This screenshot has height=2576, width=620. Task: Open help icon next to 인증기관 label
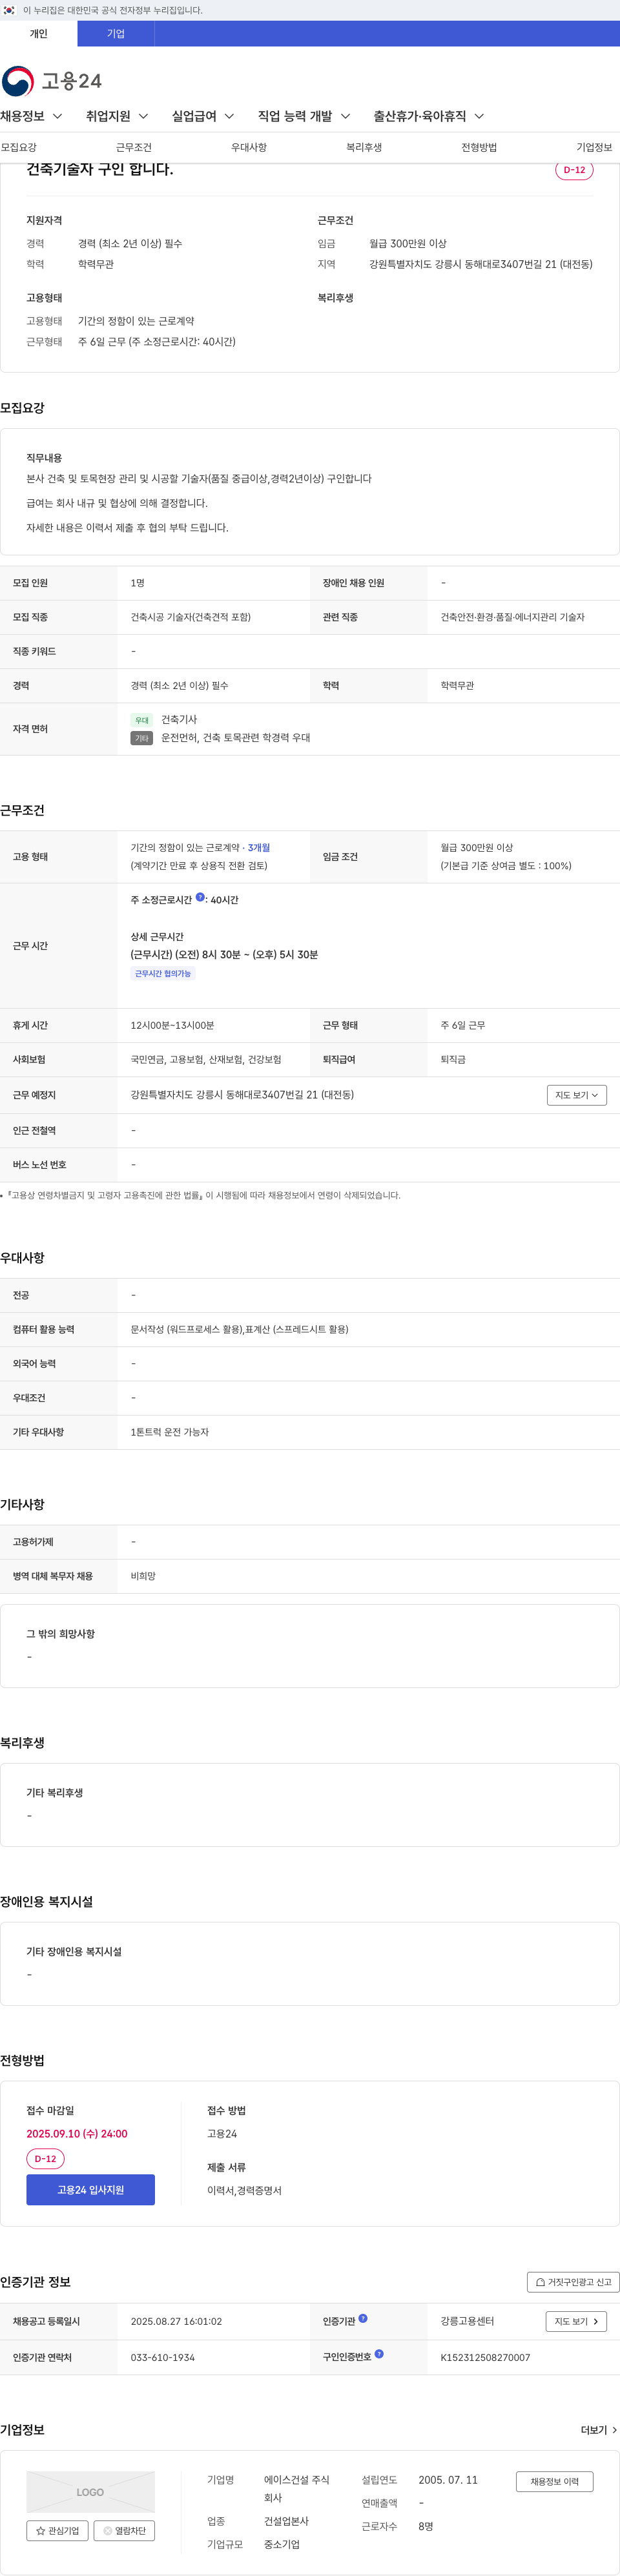point(363,2318)
